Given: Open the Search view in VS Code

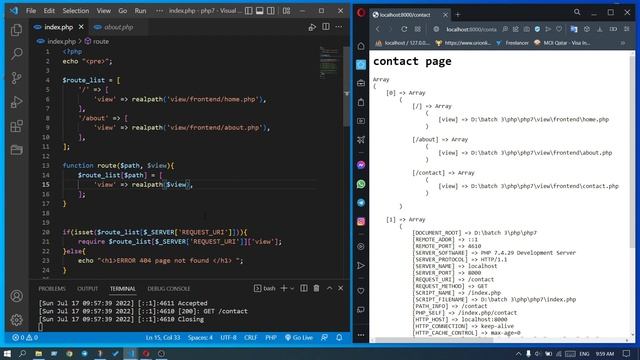Looking at the screenshot, I should click(x=16, y=53).
